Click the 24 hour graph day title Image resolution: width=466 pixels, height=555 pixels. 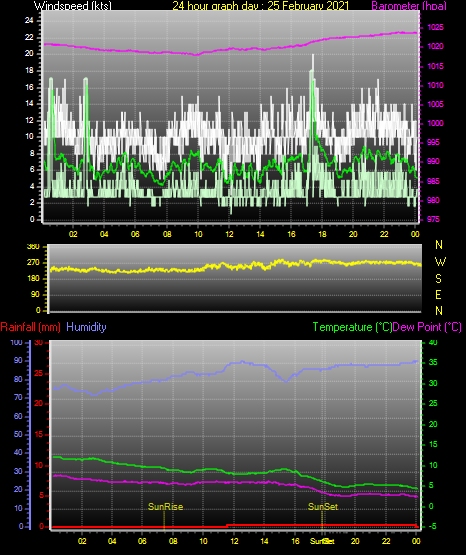coord(260,5)
